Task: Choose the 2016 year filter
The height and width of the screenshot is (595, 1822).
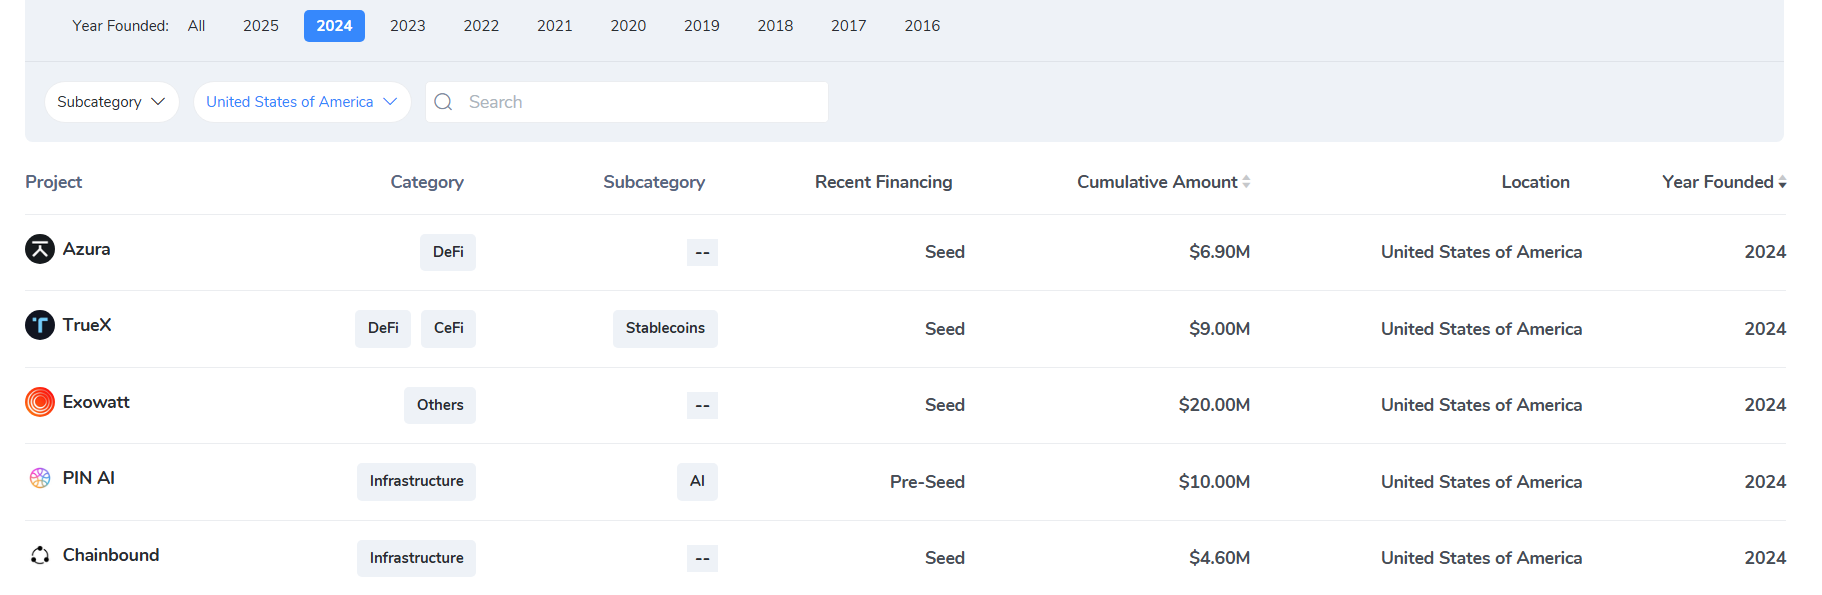Action: coord(922,26)
